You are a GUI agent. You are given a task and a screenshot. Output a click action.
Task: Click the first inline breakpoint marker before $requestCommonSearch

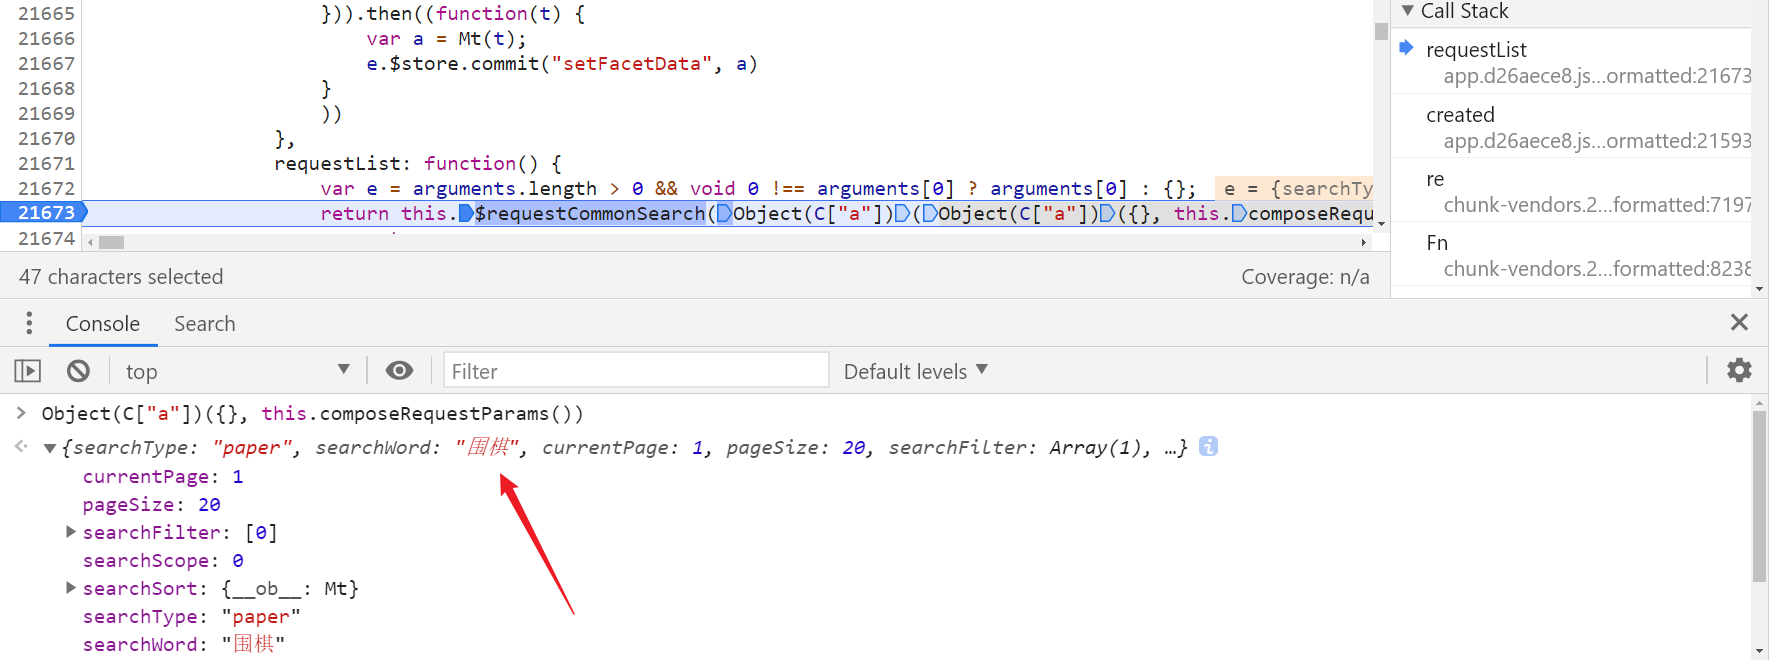466,213
